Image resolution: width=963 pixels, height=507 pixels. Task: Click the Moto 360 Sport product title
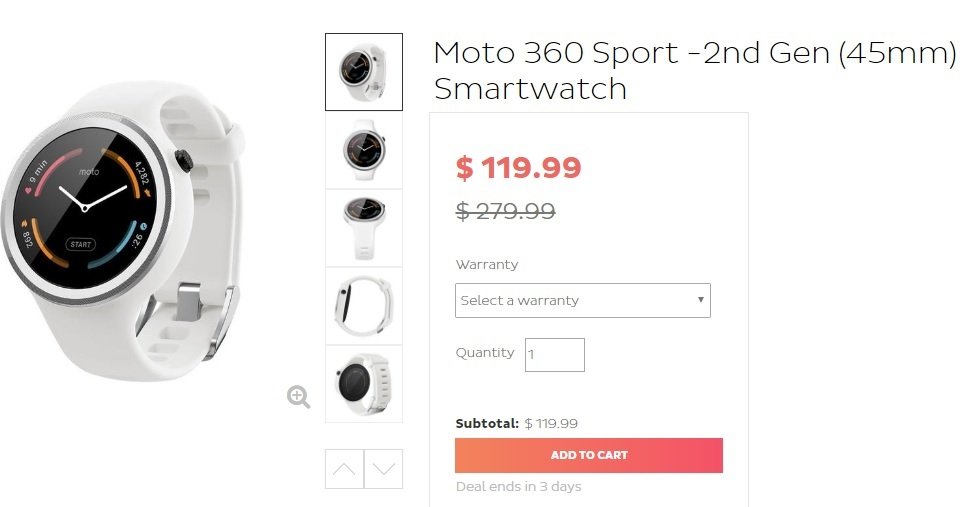point(694,70)
